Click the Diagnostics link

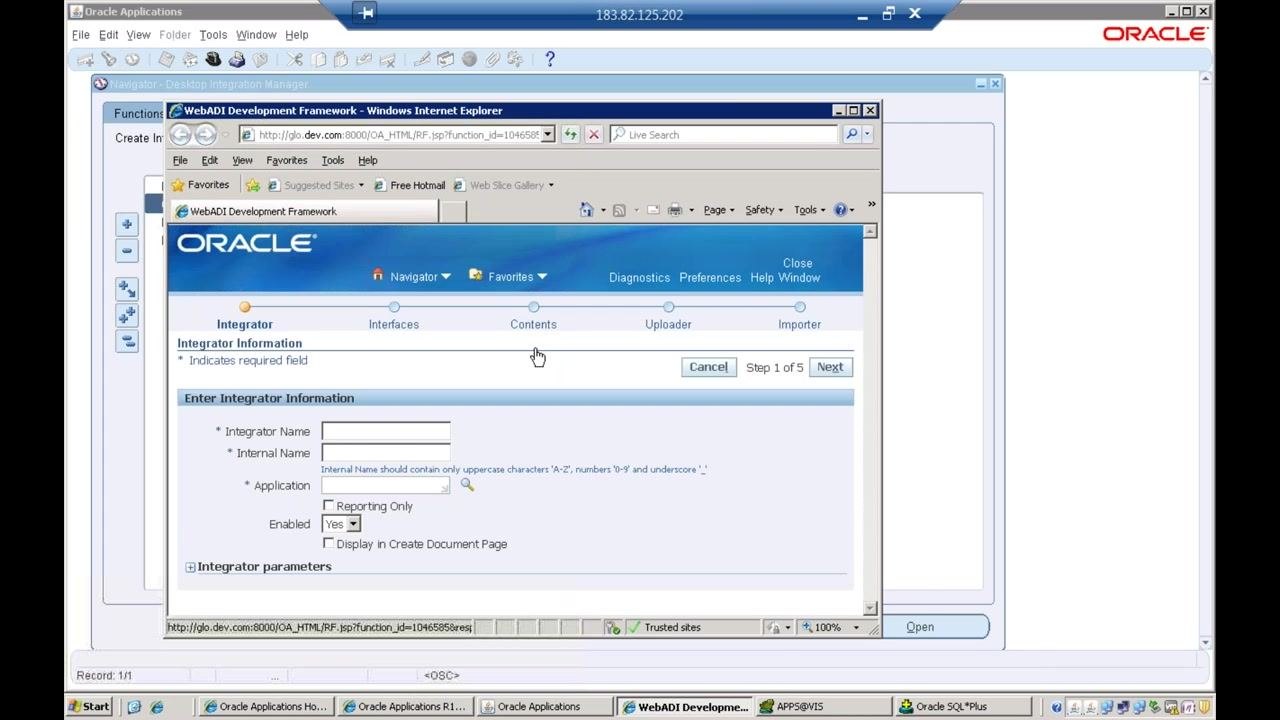(639, 277)
